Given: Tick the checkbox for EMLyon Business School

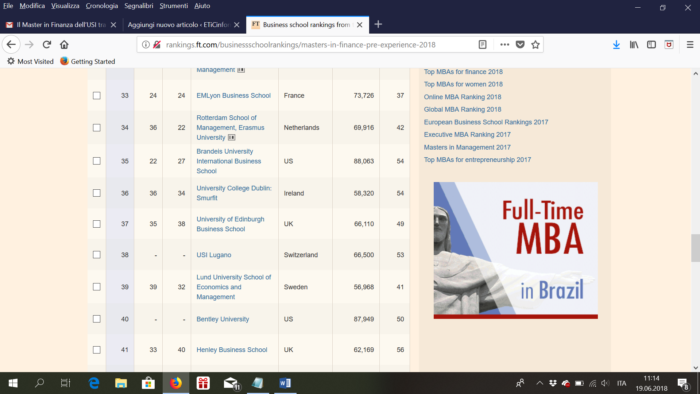Looking at the screenshot, I should point(96,95).
